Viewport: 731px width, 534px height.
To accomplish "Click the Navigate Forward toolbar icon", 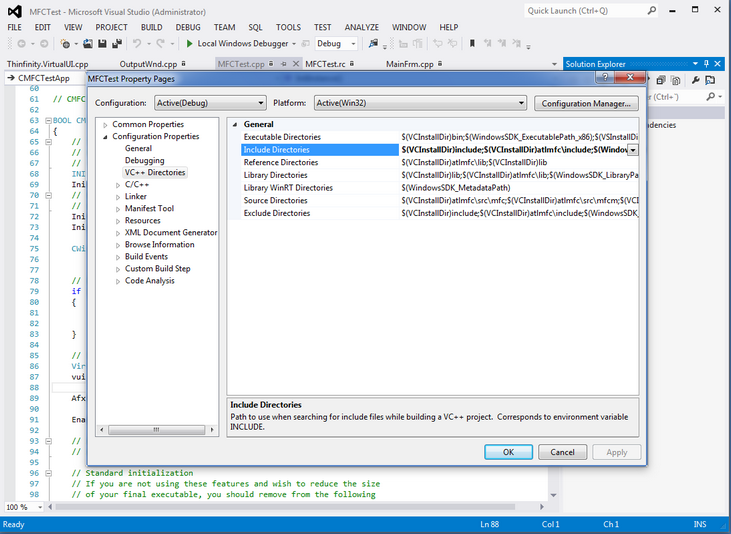I will 44,44.
